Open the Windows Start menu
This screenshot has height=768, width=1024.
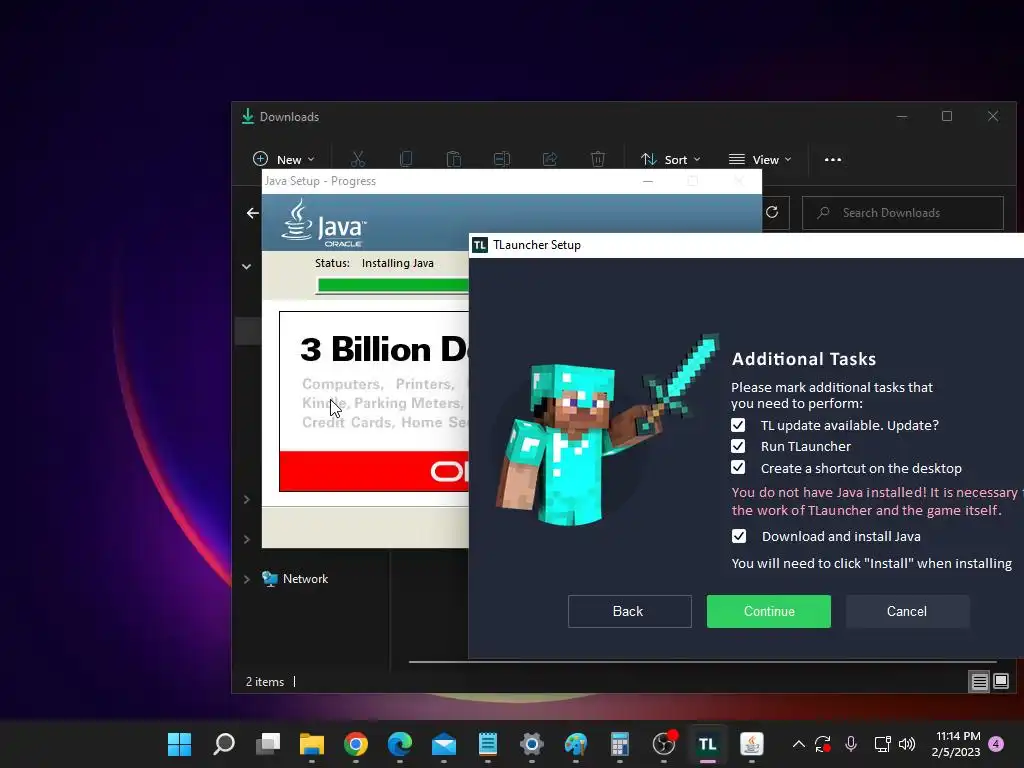tap(180, 744)
